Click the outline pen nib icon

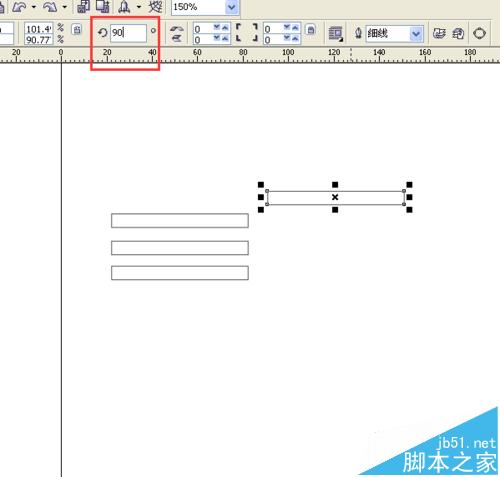[358, 33]
